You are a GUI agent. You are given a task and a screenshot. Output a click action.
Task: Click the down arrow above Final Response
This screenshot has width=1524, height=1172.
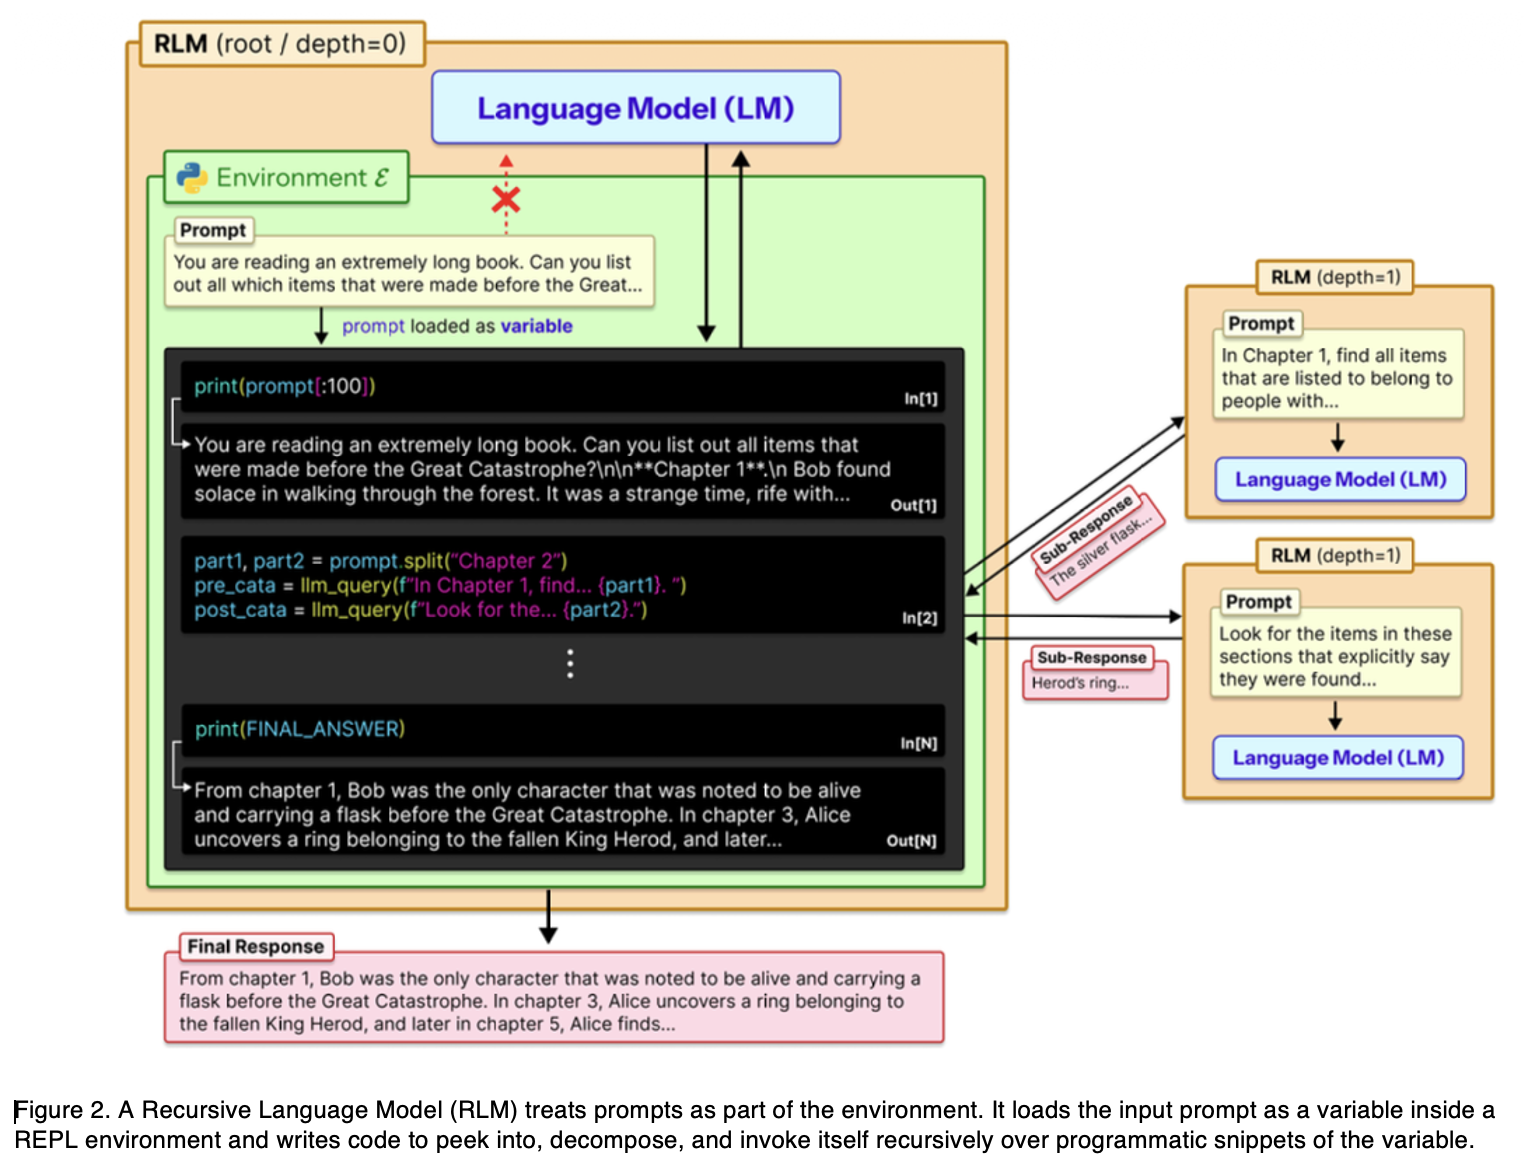pyautogui.click(x=548, y=917)
